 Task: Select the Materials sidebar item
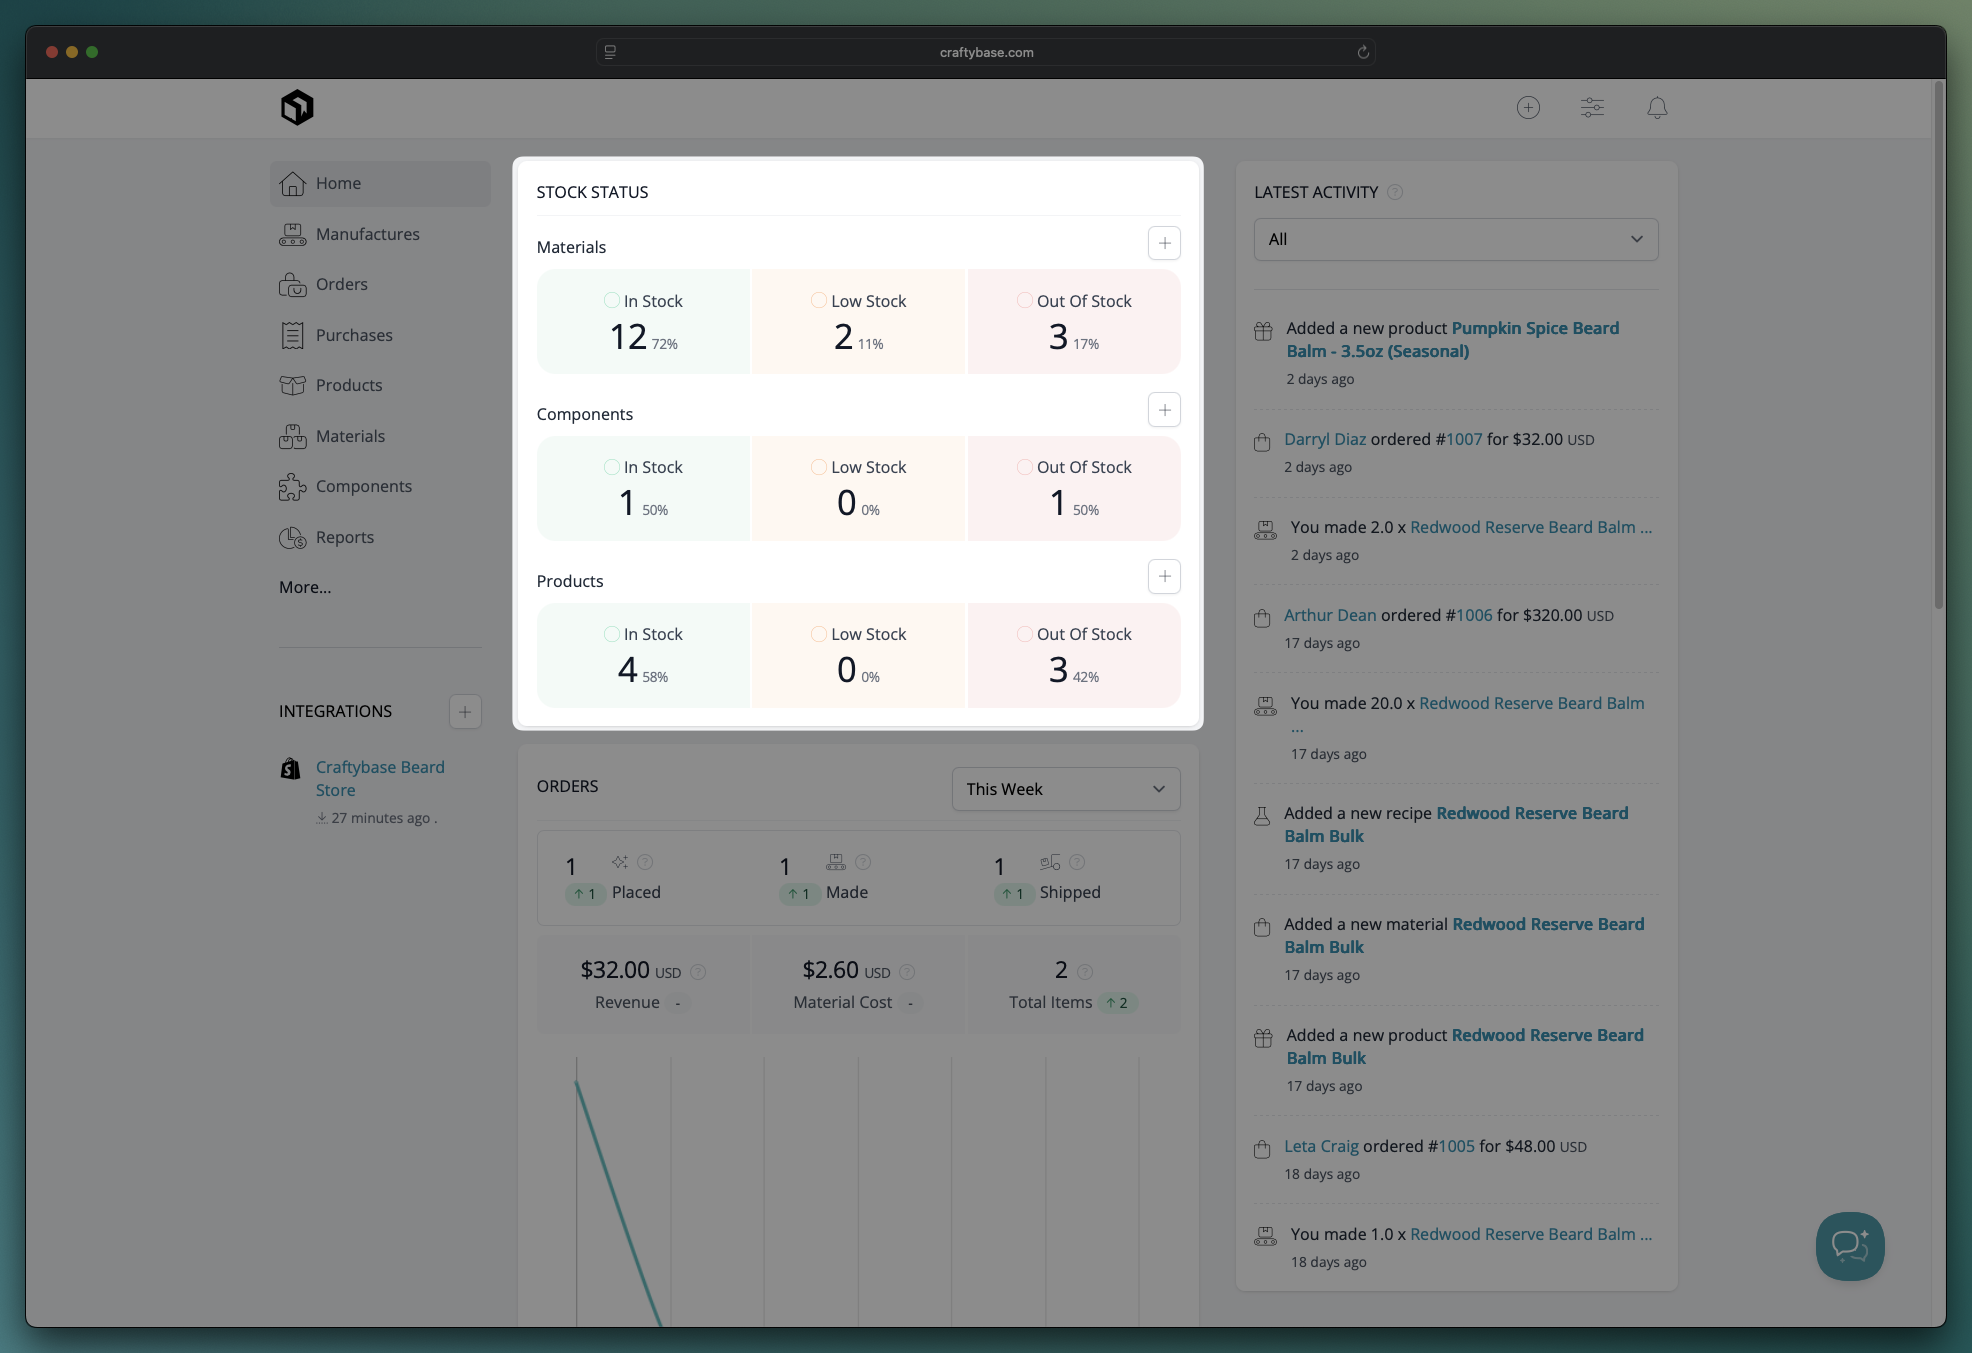click(x=349, y=436)
